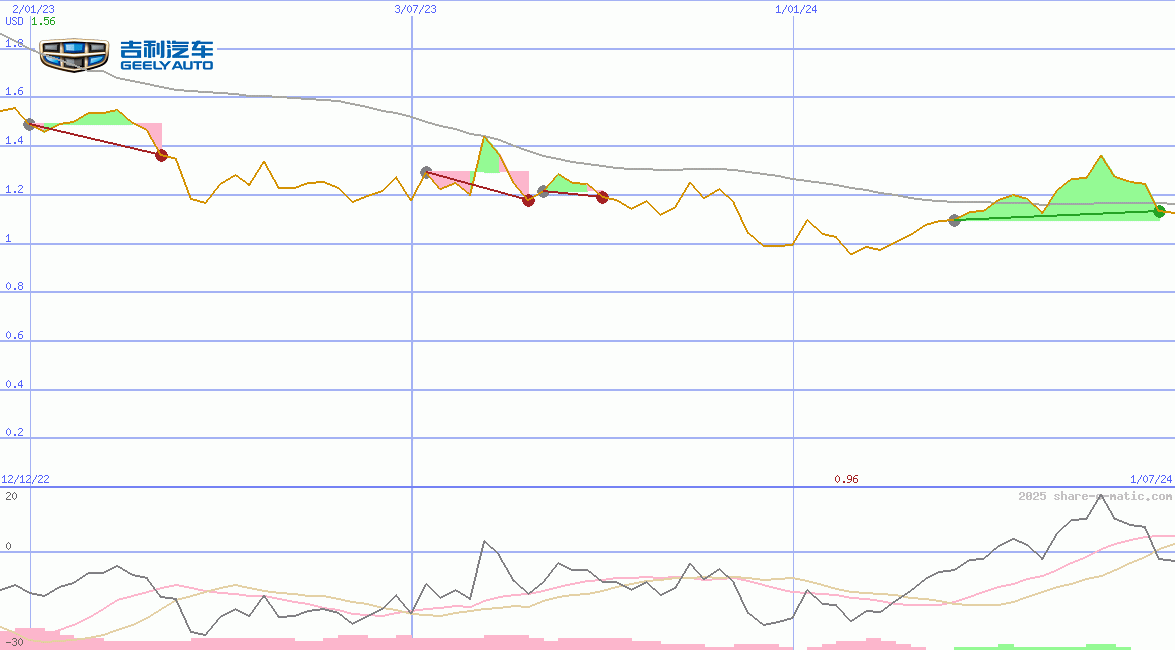1175x650 pixels.
Task: Click the 0.96 low price label
Action: (x=848, y=479)
